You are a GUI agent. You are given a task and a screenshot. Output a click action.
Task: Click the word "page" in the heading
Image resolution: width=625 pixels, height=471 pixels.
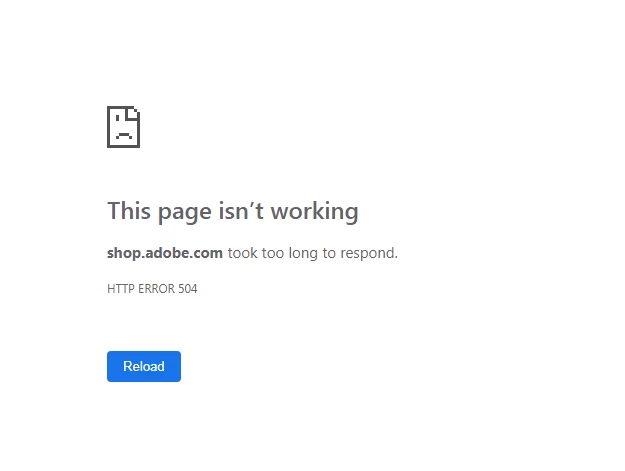tap(185, 213)
